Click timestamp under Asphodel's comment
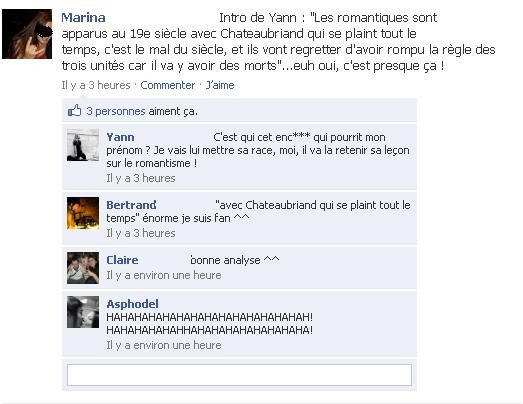Image resolution: width=523 pixels, height=404 pixels. tap(164, 345)
